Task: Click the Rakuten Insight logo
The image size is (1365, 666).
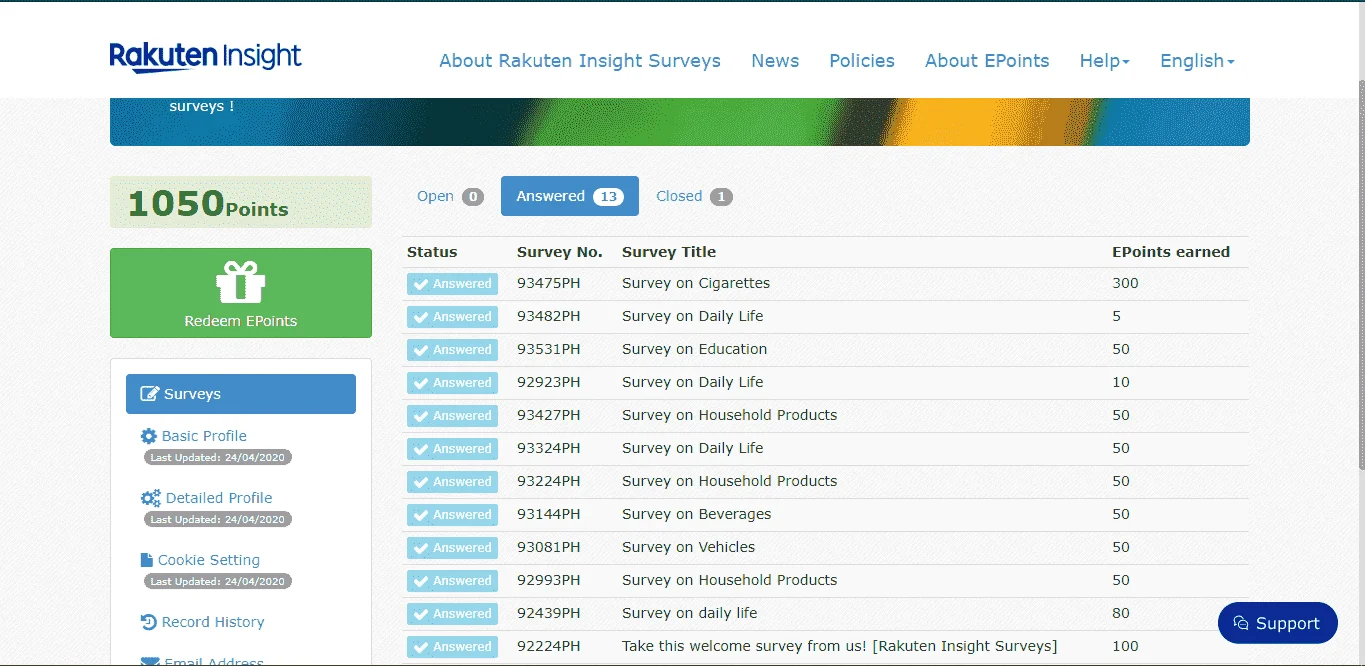Action: [x=205, y=57]
